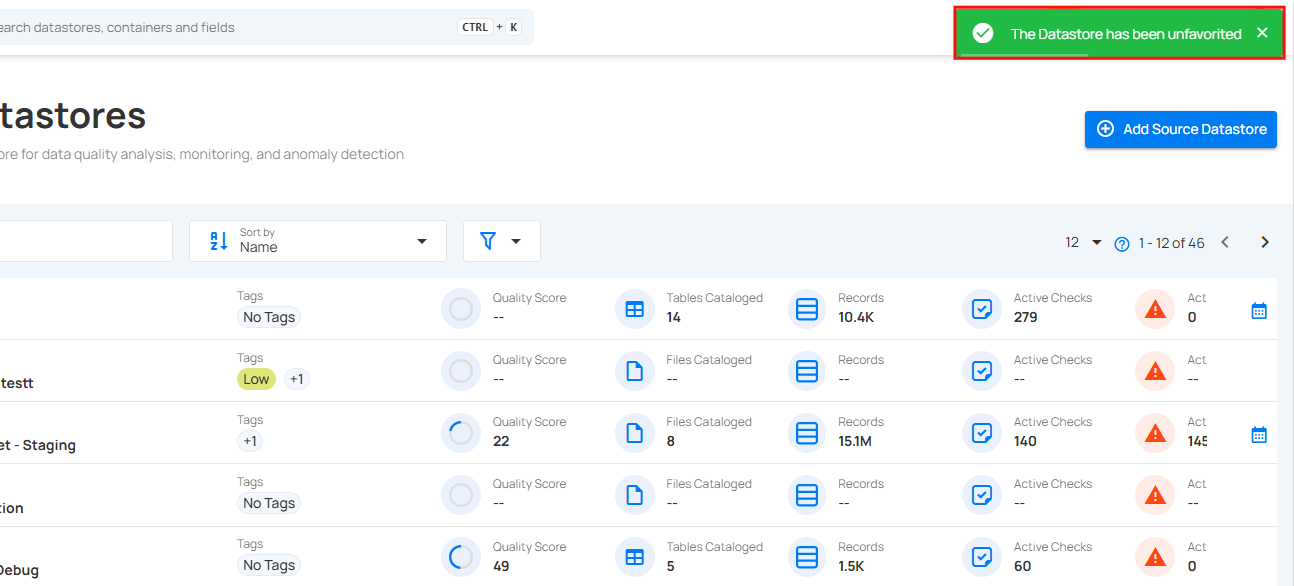
Task: Open the page size 12 dropdown
Action: pyautogui.click(x=1083, y=242)
